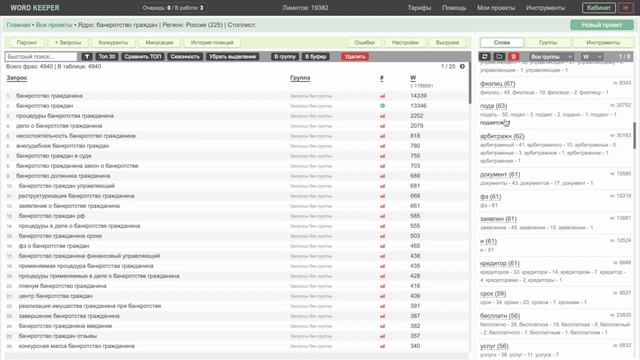Click the Все проекты breadcrumb link
The width and height of the screenshot is (640, 360).
point(54,25)
